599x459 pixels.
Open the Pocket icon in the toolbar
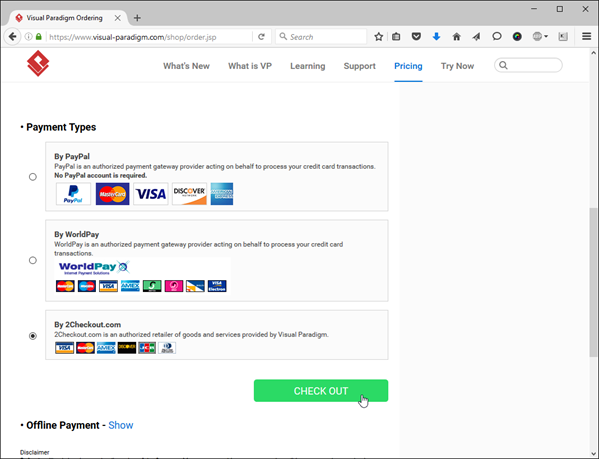(416, 37)
